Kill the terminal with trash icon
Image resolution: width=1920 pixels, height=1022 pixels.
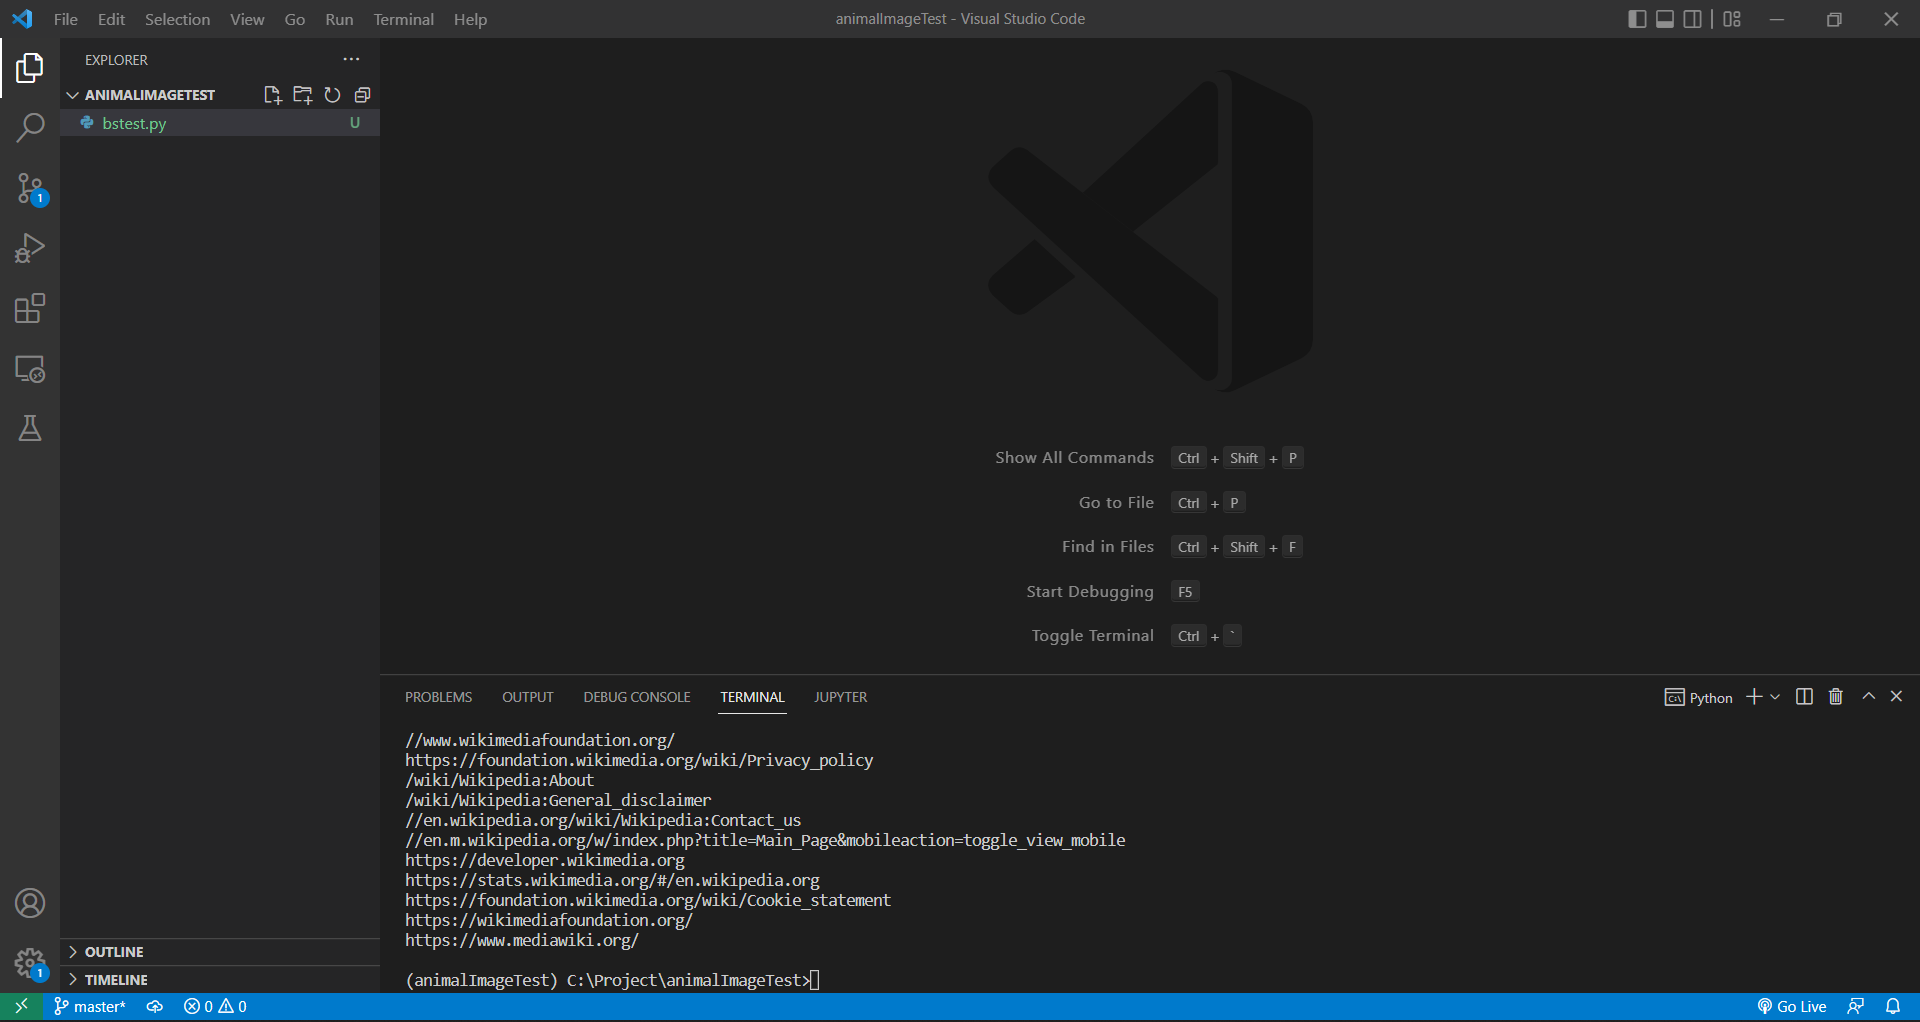coord(1836,697)
